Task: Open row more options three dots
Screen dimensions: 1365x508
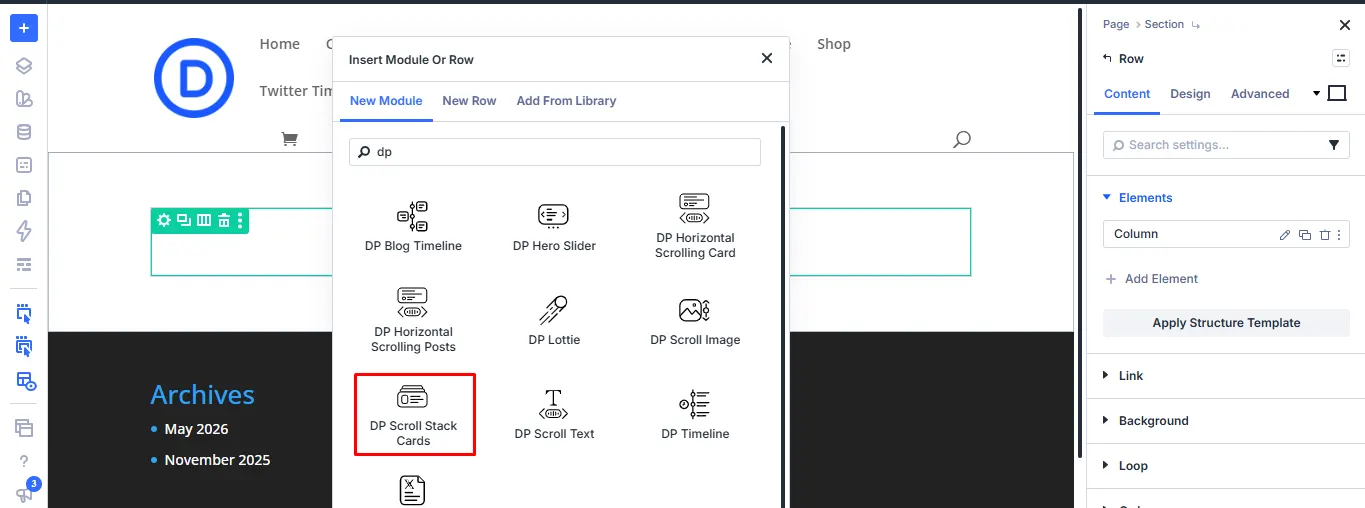Action: click(x=240, y=220)
